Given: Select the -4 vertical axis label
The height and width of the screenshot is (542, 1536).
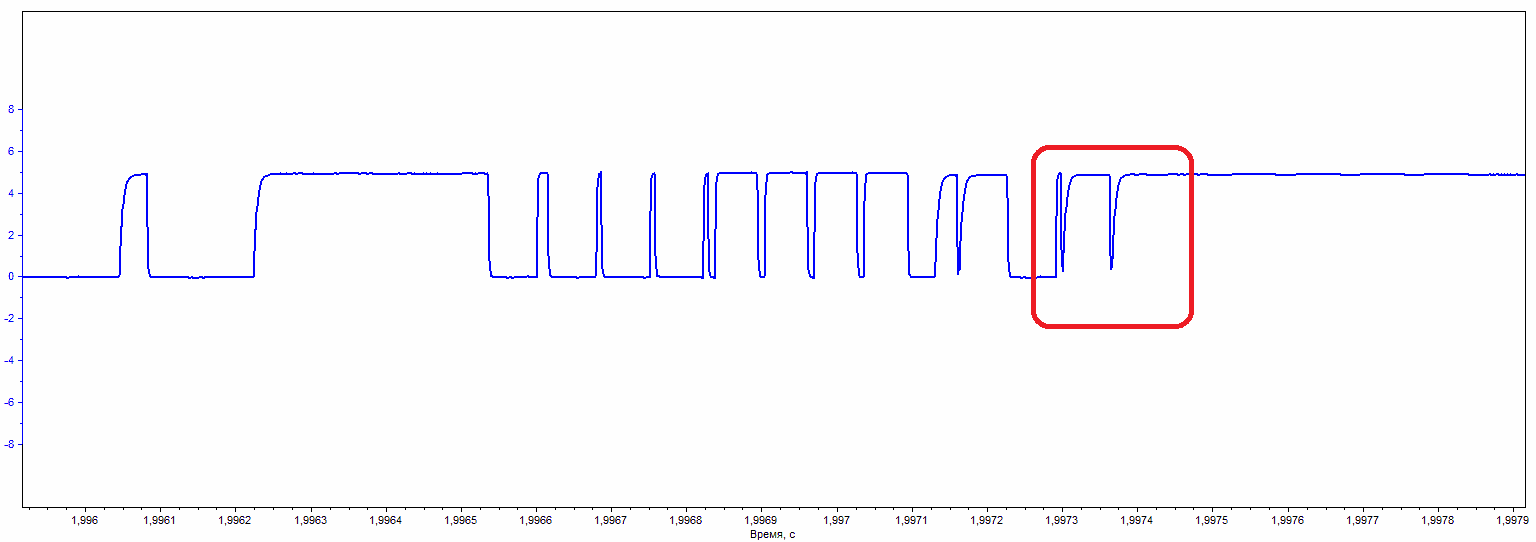Looking at the screenshot, I should click(x=7, y=361).
